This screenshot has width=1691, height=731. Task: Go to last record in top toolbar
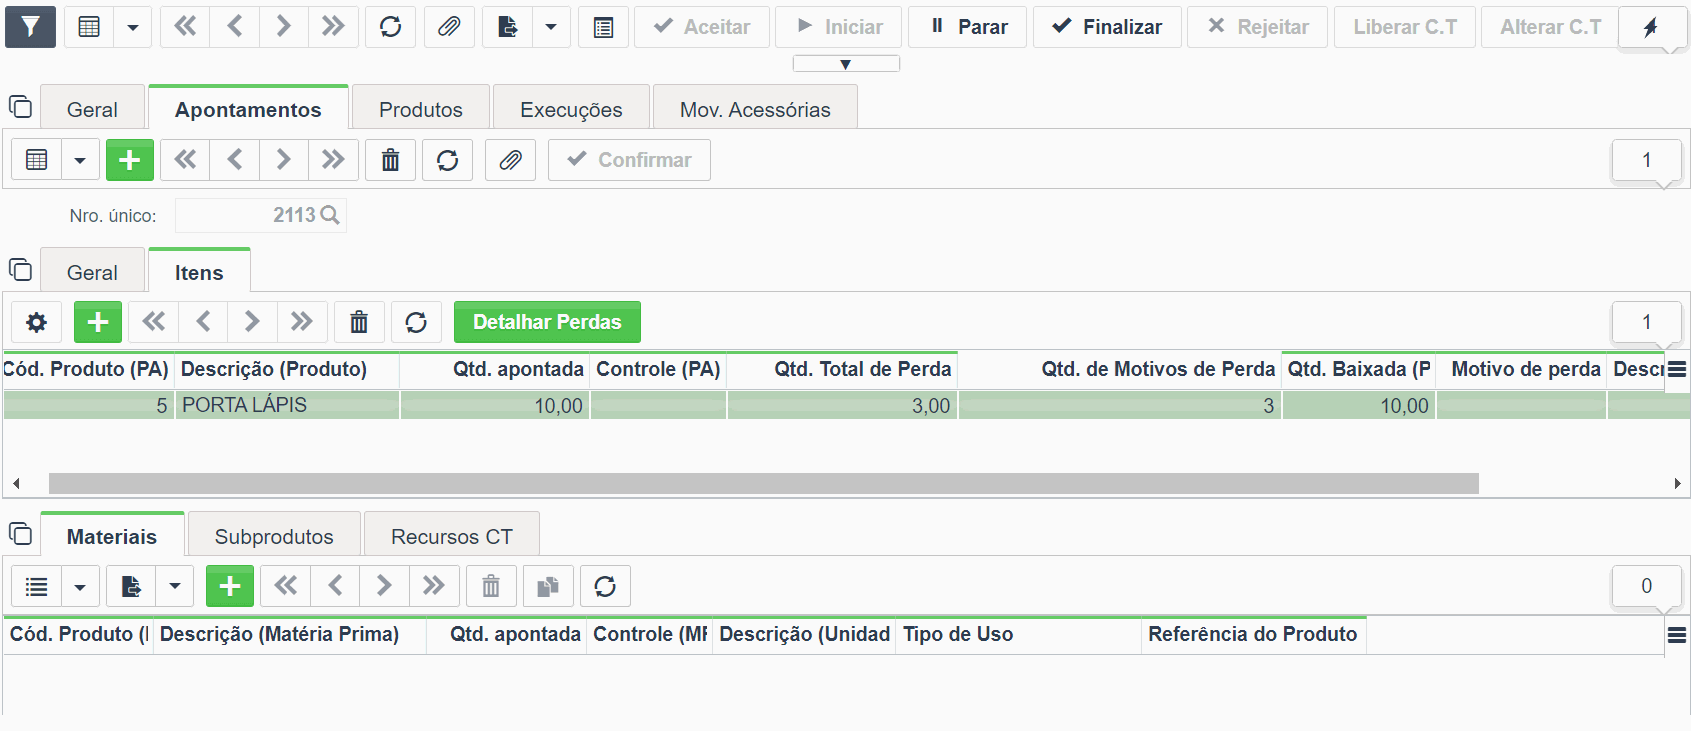[333, 27]
